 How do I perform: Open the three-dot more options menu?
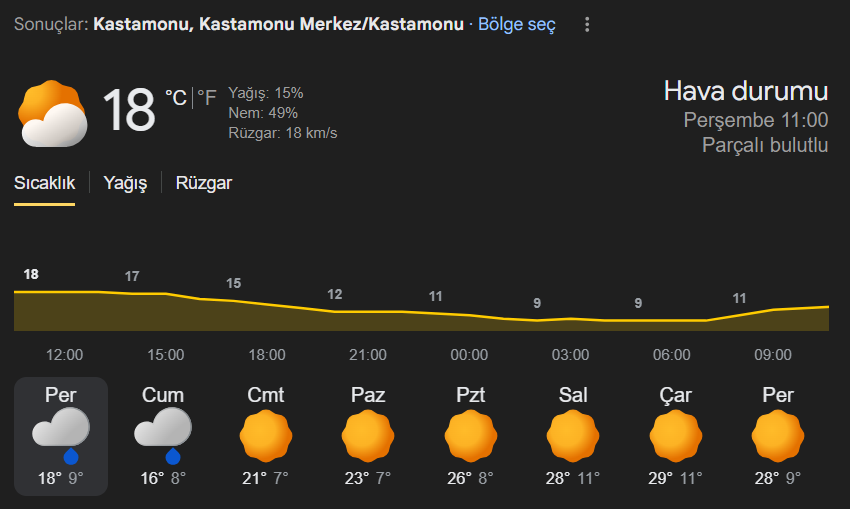point(587,24)
